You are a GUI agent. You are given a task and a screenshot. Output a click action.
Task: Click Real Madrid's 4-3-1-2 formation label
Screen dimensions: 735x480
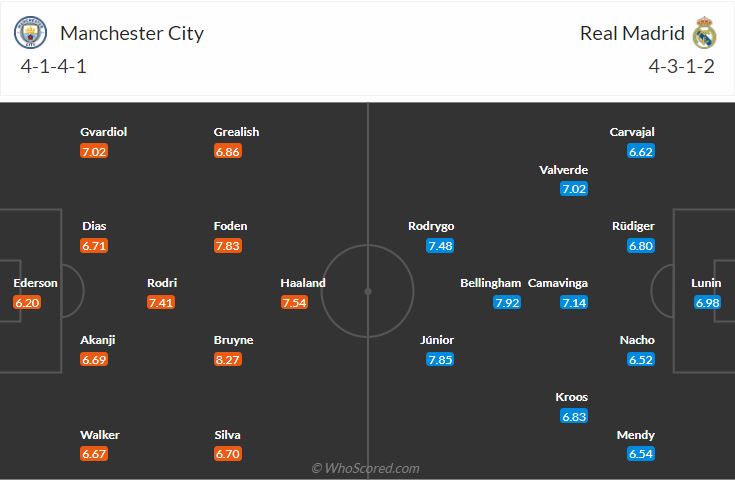[x=680, y=69]
